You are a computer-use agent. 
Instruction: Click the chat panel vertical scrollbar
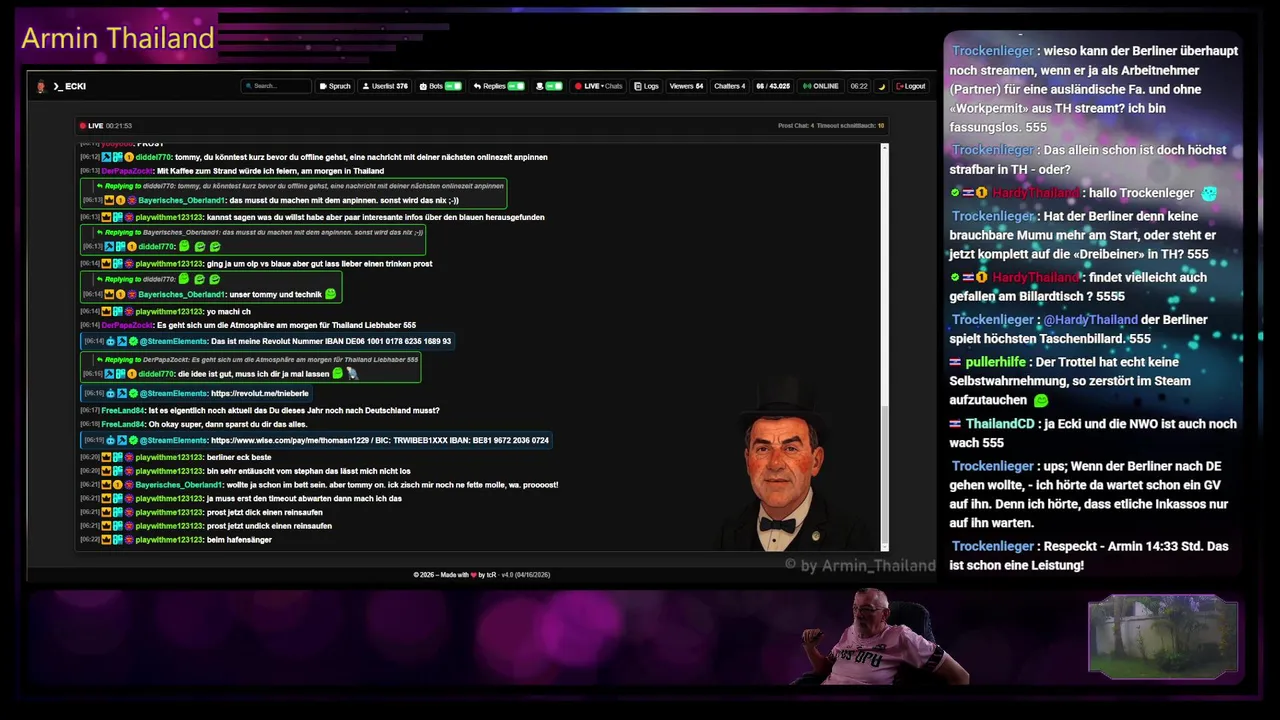pyautogui.click(x=884, y=346)
